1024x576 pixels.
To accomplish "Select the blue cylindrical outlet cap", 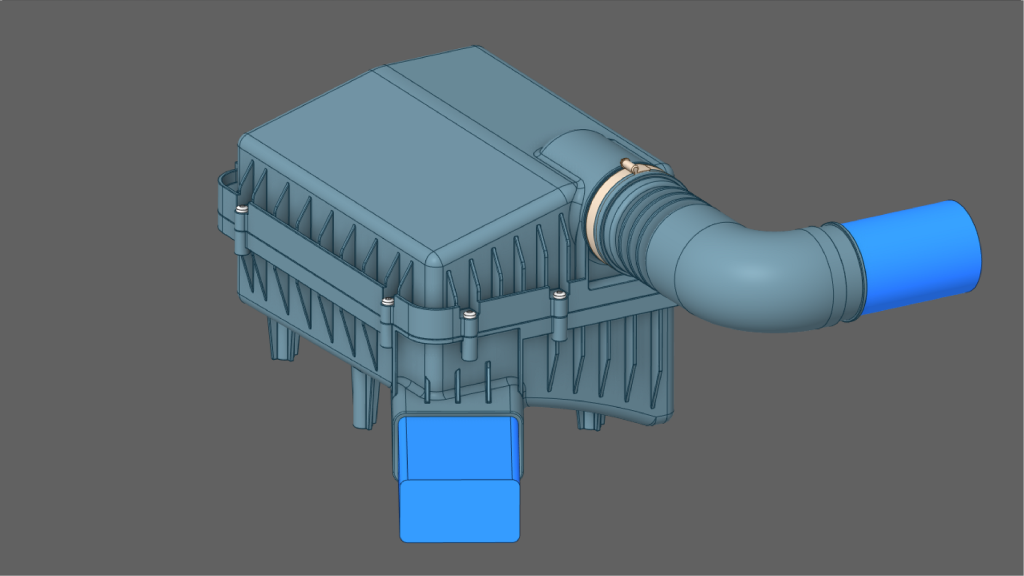I will (914, 258).
